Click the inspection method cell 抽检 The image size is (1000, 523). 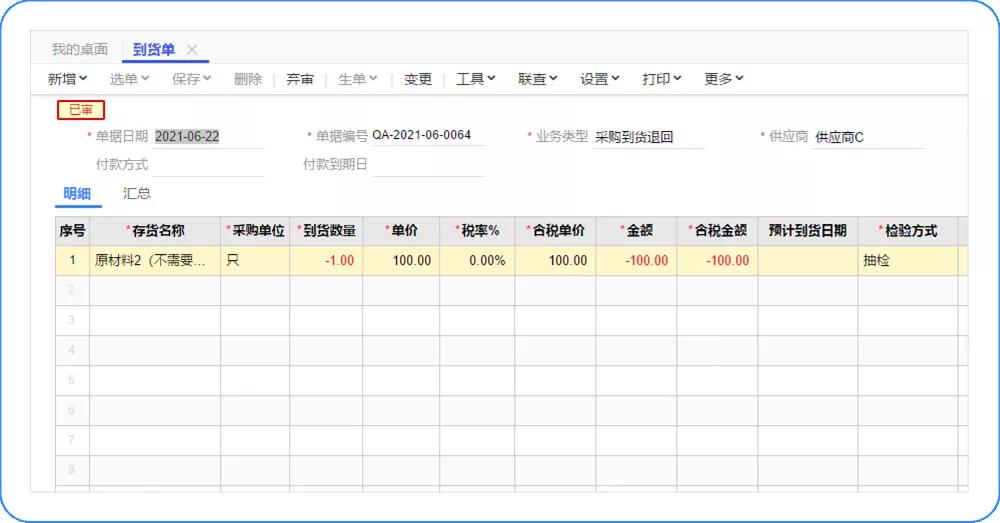coord(908,260)
